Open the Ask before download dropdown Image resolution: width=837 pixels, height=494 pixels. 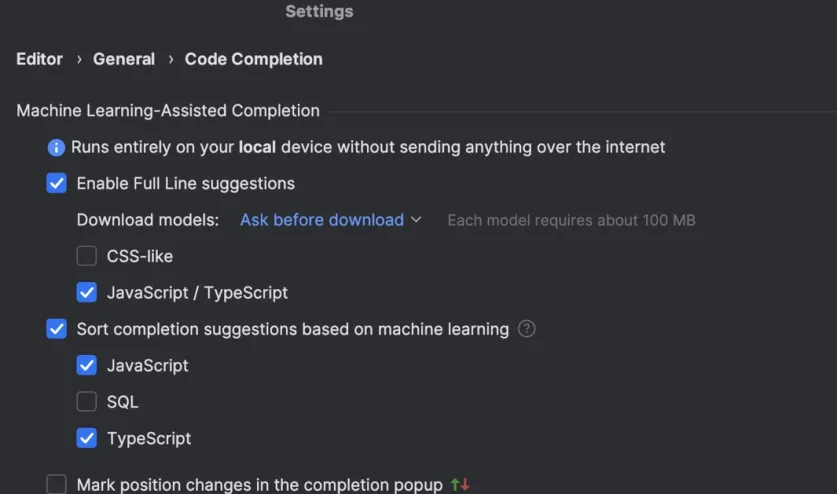(331, 220)
